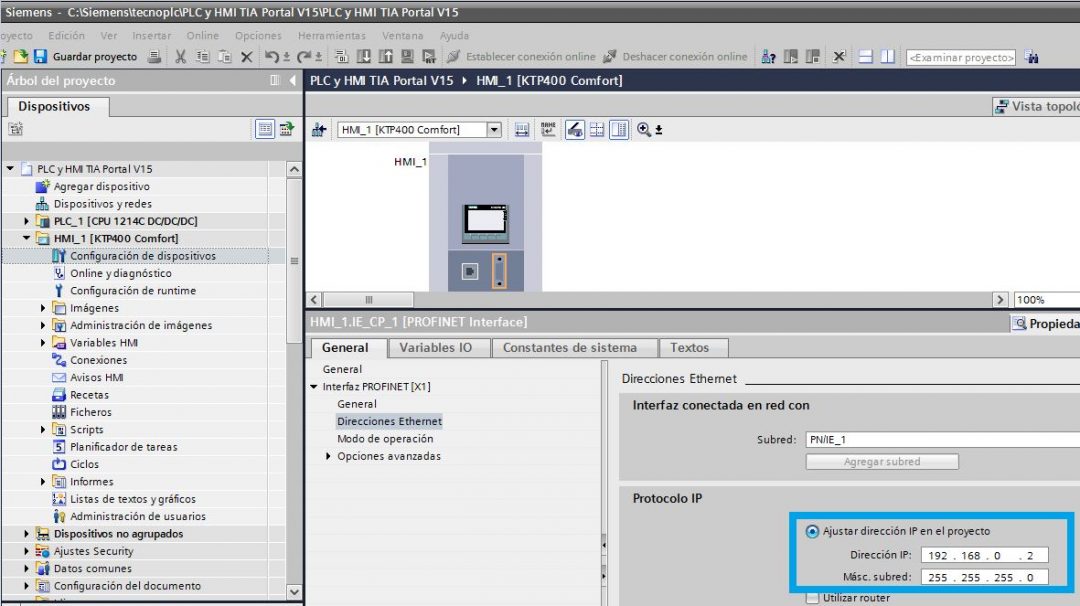
Task: Click the Start runtime on PC icon
Action: [429, 56]
